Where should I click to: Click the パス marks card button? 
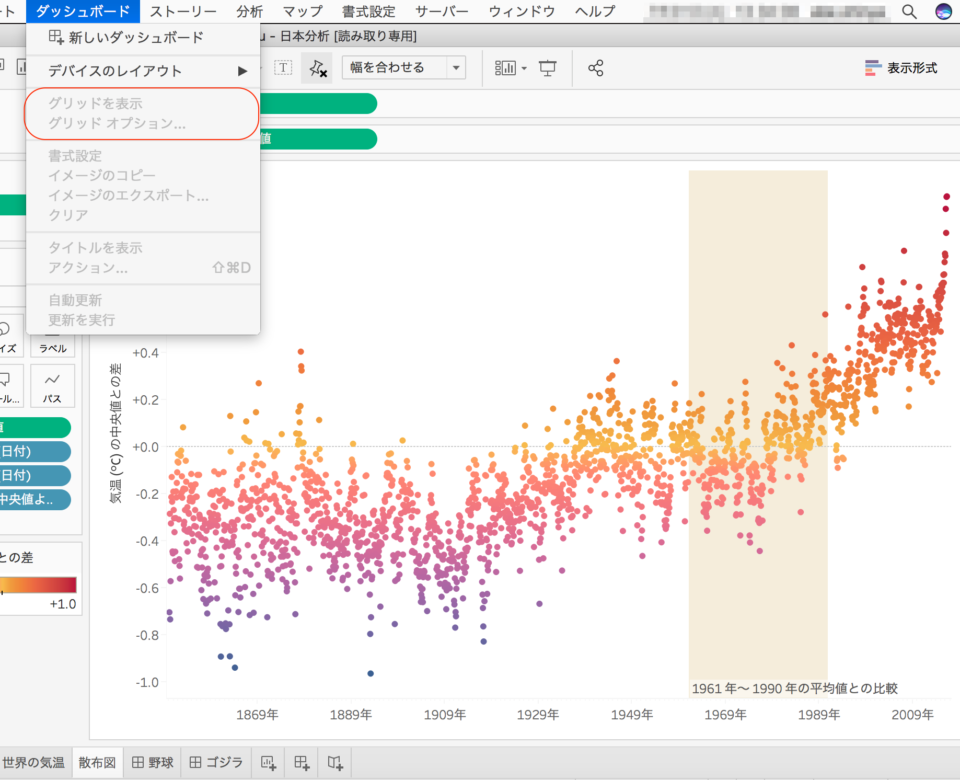51,385
